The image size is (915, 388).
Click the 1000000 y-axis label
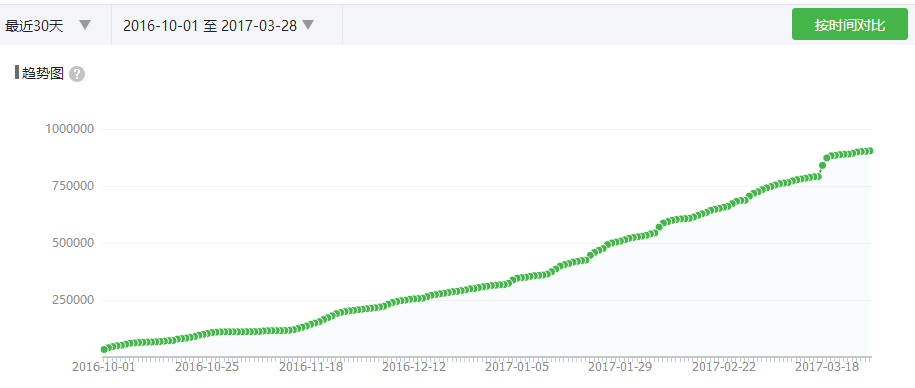69,129
